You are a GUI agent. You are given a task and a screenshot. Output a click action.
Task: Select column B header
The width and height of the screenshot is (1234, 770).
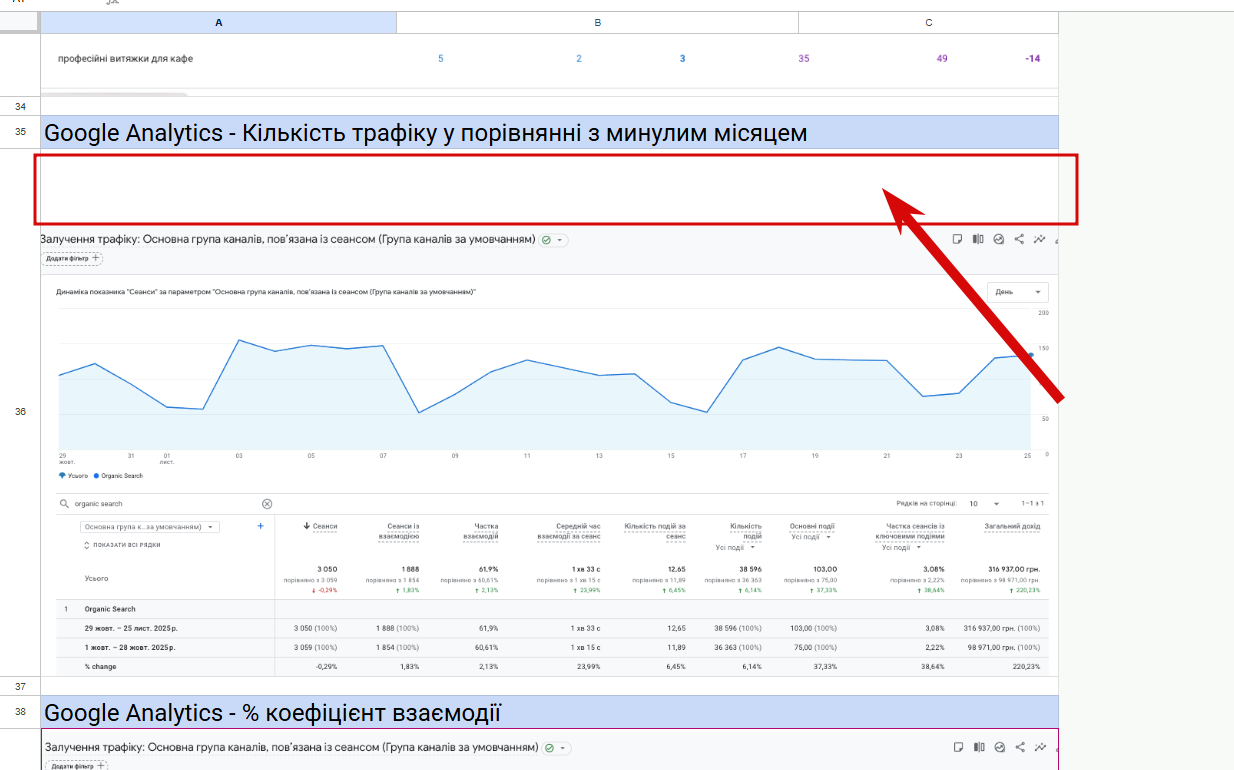(x=598, y=22)
